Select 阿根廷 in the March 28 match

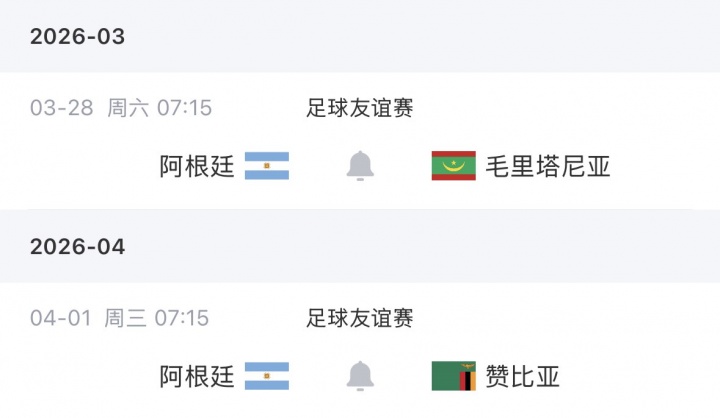point(197,166)
